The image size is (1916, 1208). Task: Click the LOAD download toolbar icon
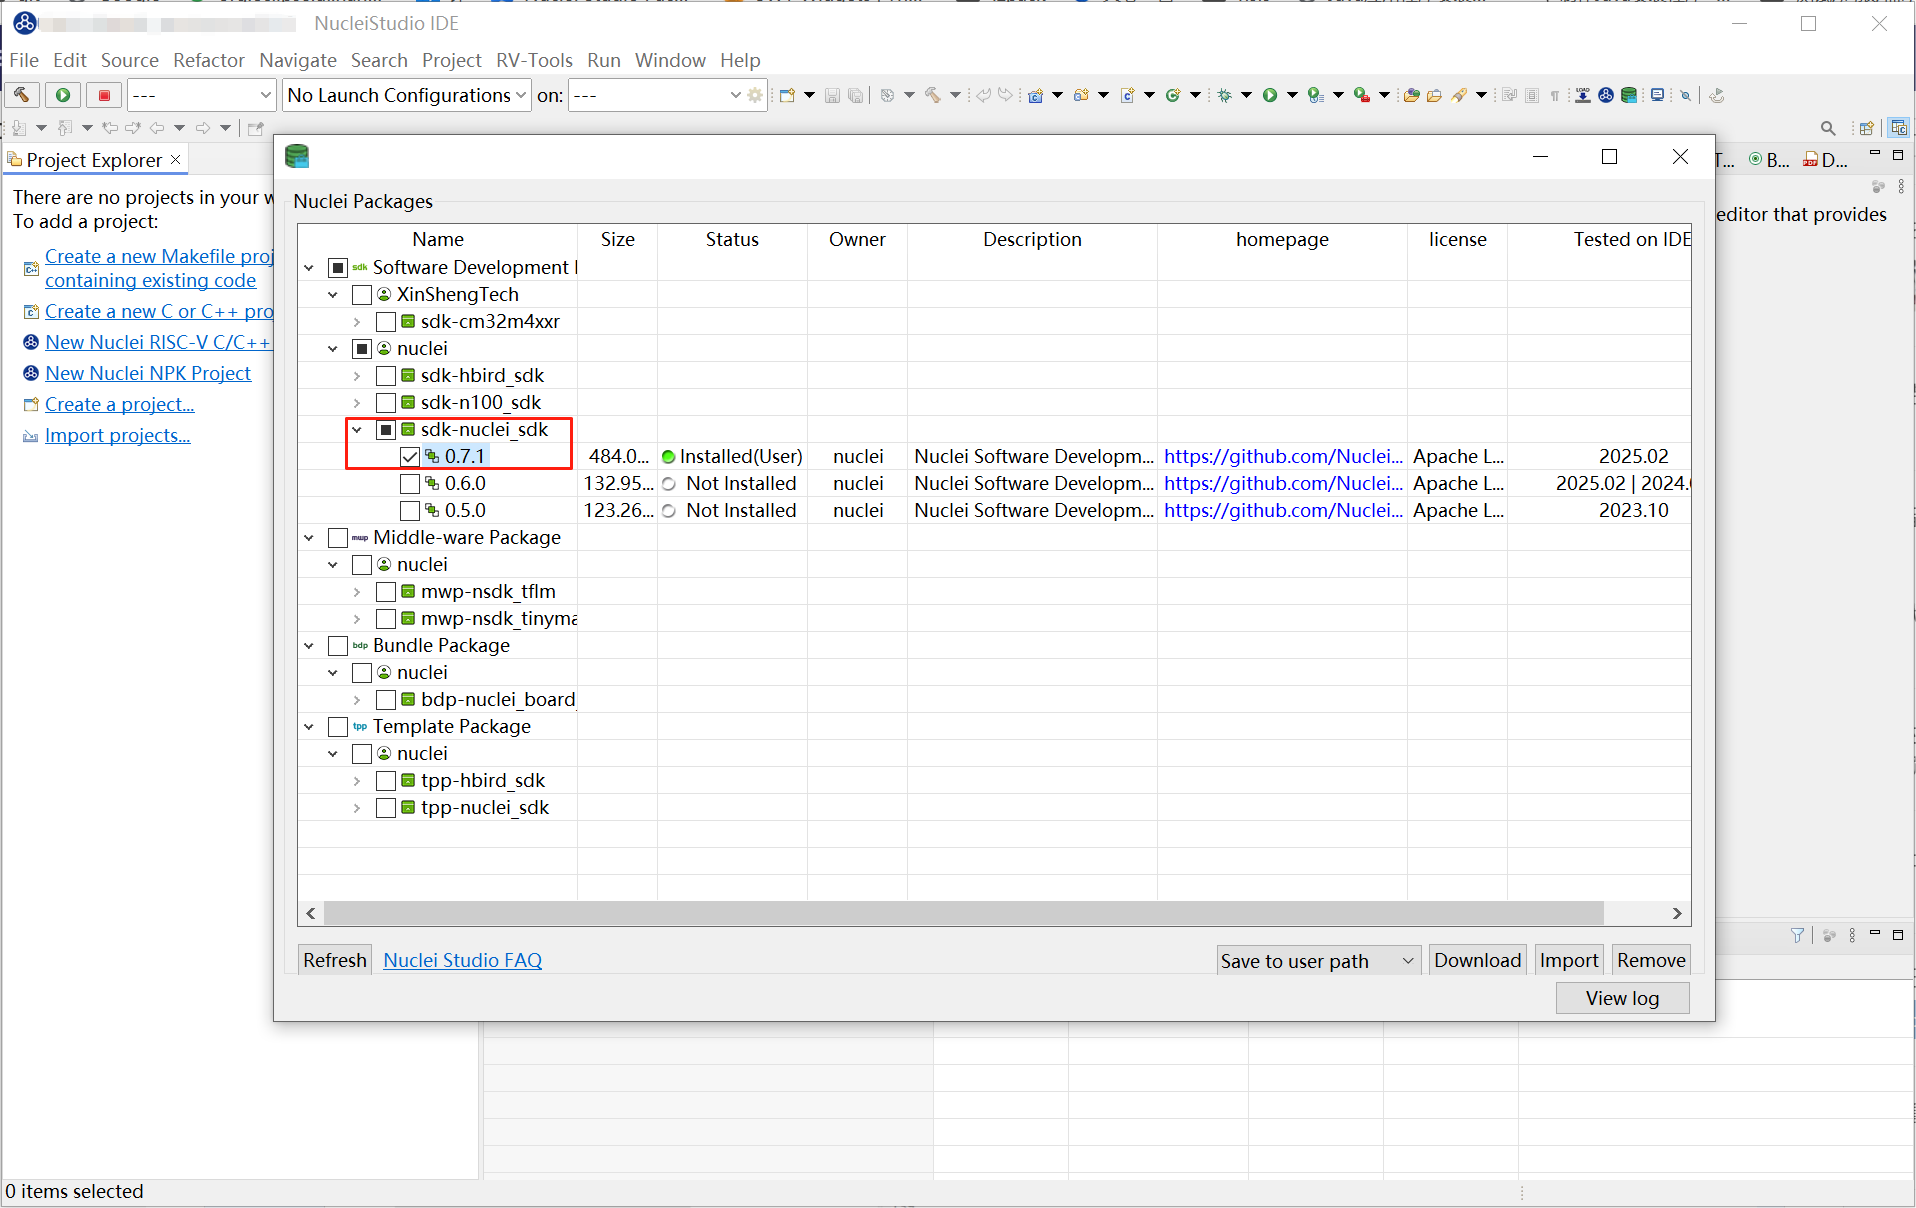pos(1583,95)
